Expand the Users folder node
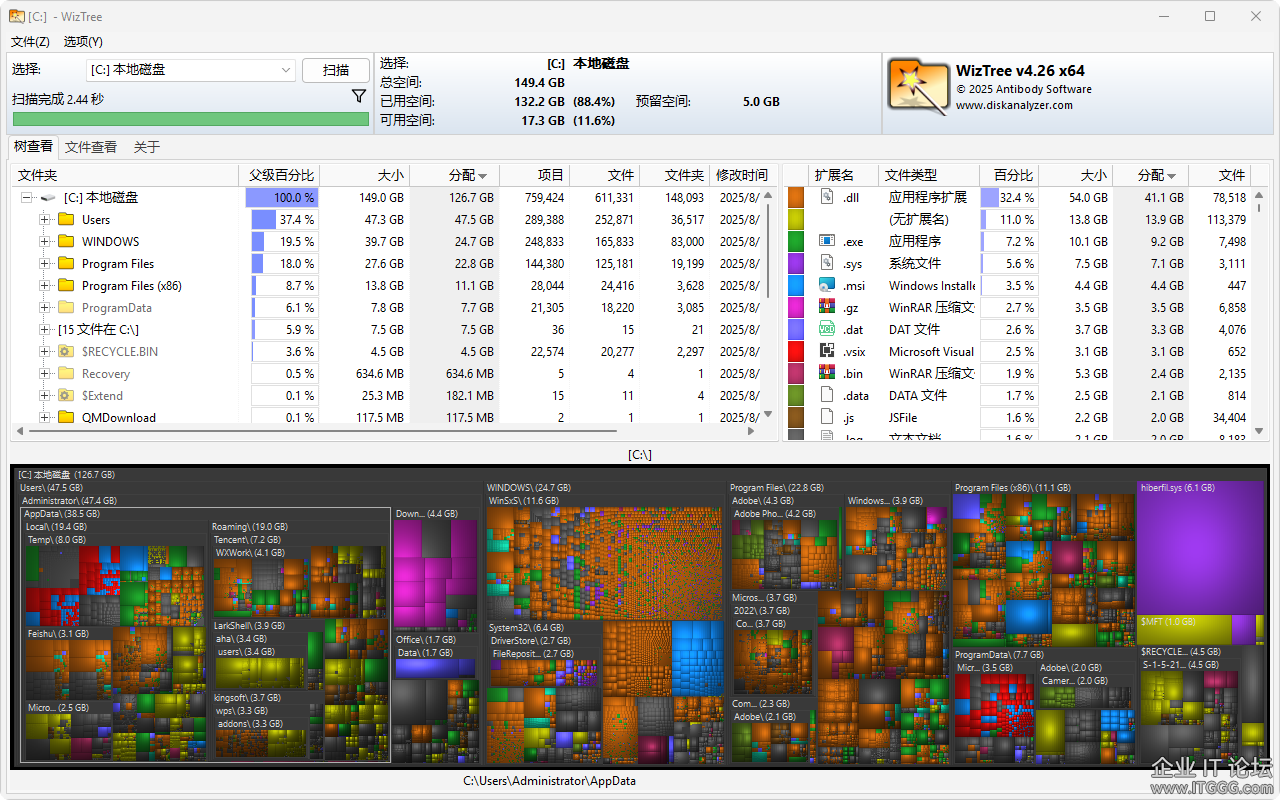Image resolution: width=1280 pixels, height=800 pixels. (44, 220)
